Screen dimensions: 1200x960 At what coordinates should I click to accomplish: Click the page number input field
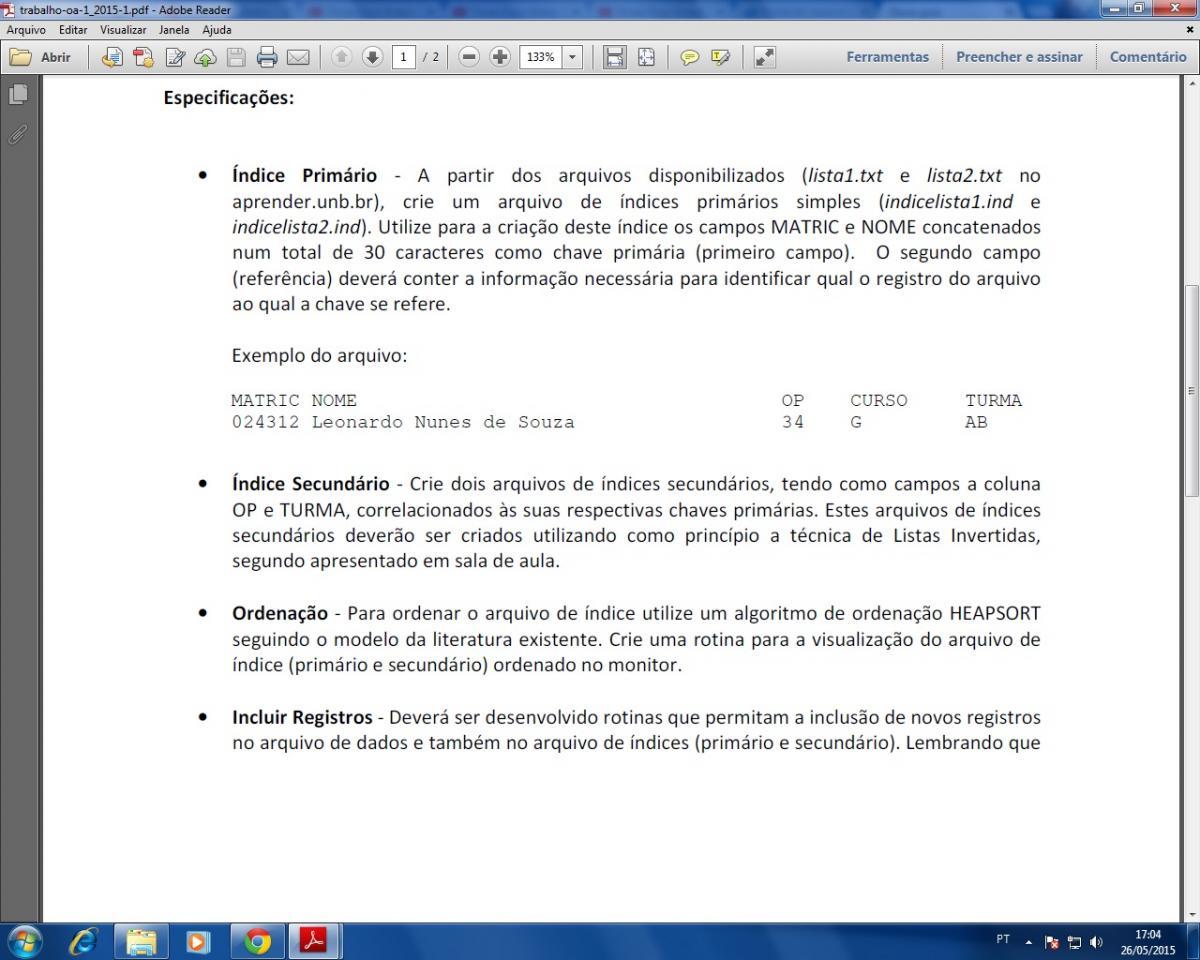click(404, 57)
